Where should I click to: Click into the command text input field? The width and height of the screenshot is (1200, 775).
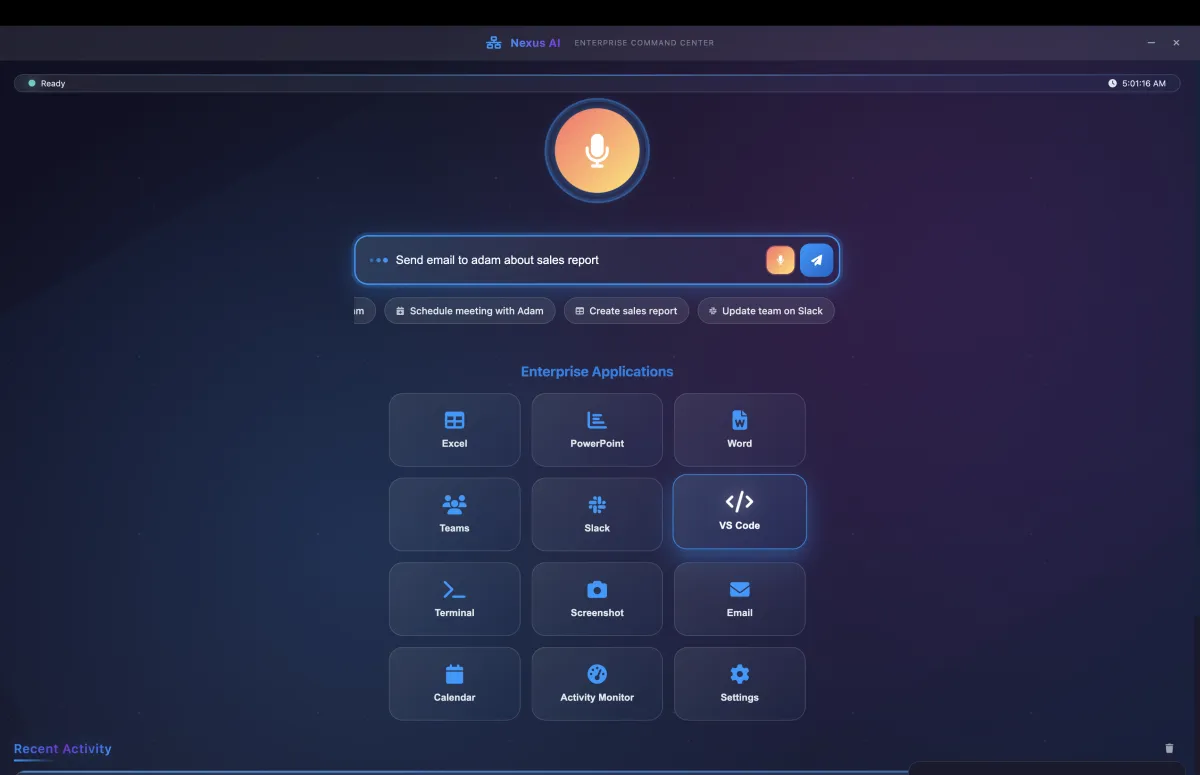coord(575,260)
